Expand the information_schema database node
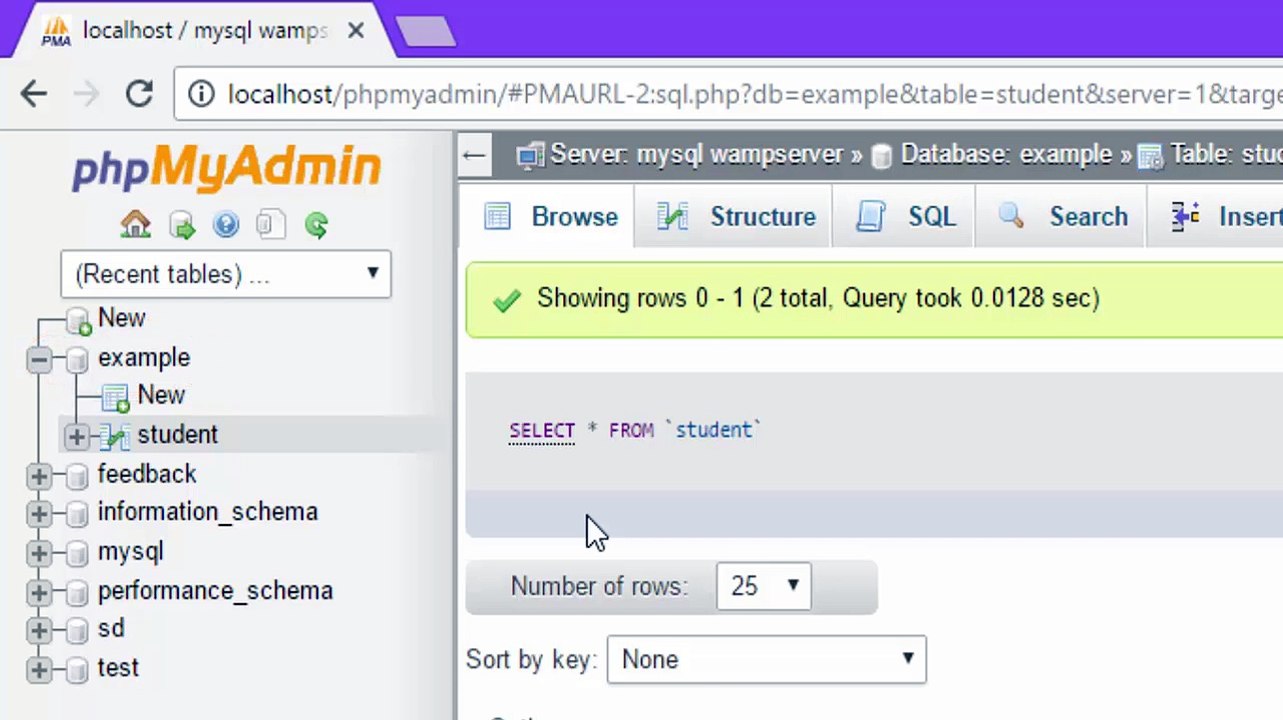Image resolution: width=1283 pixels, height=720 pixels. (x=39, y=514)
